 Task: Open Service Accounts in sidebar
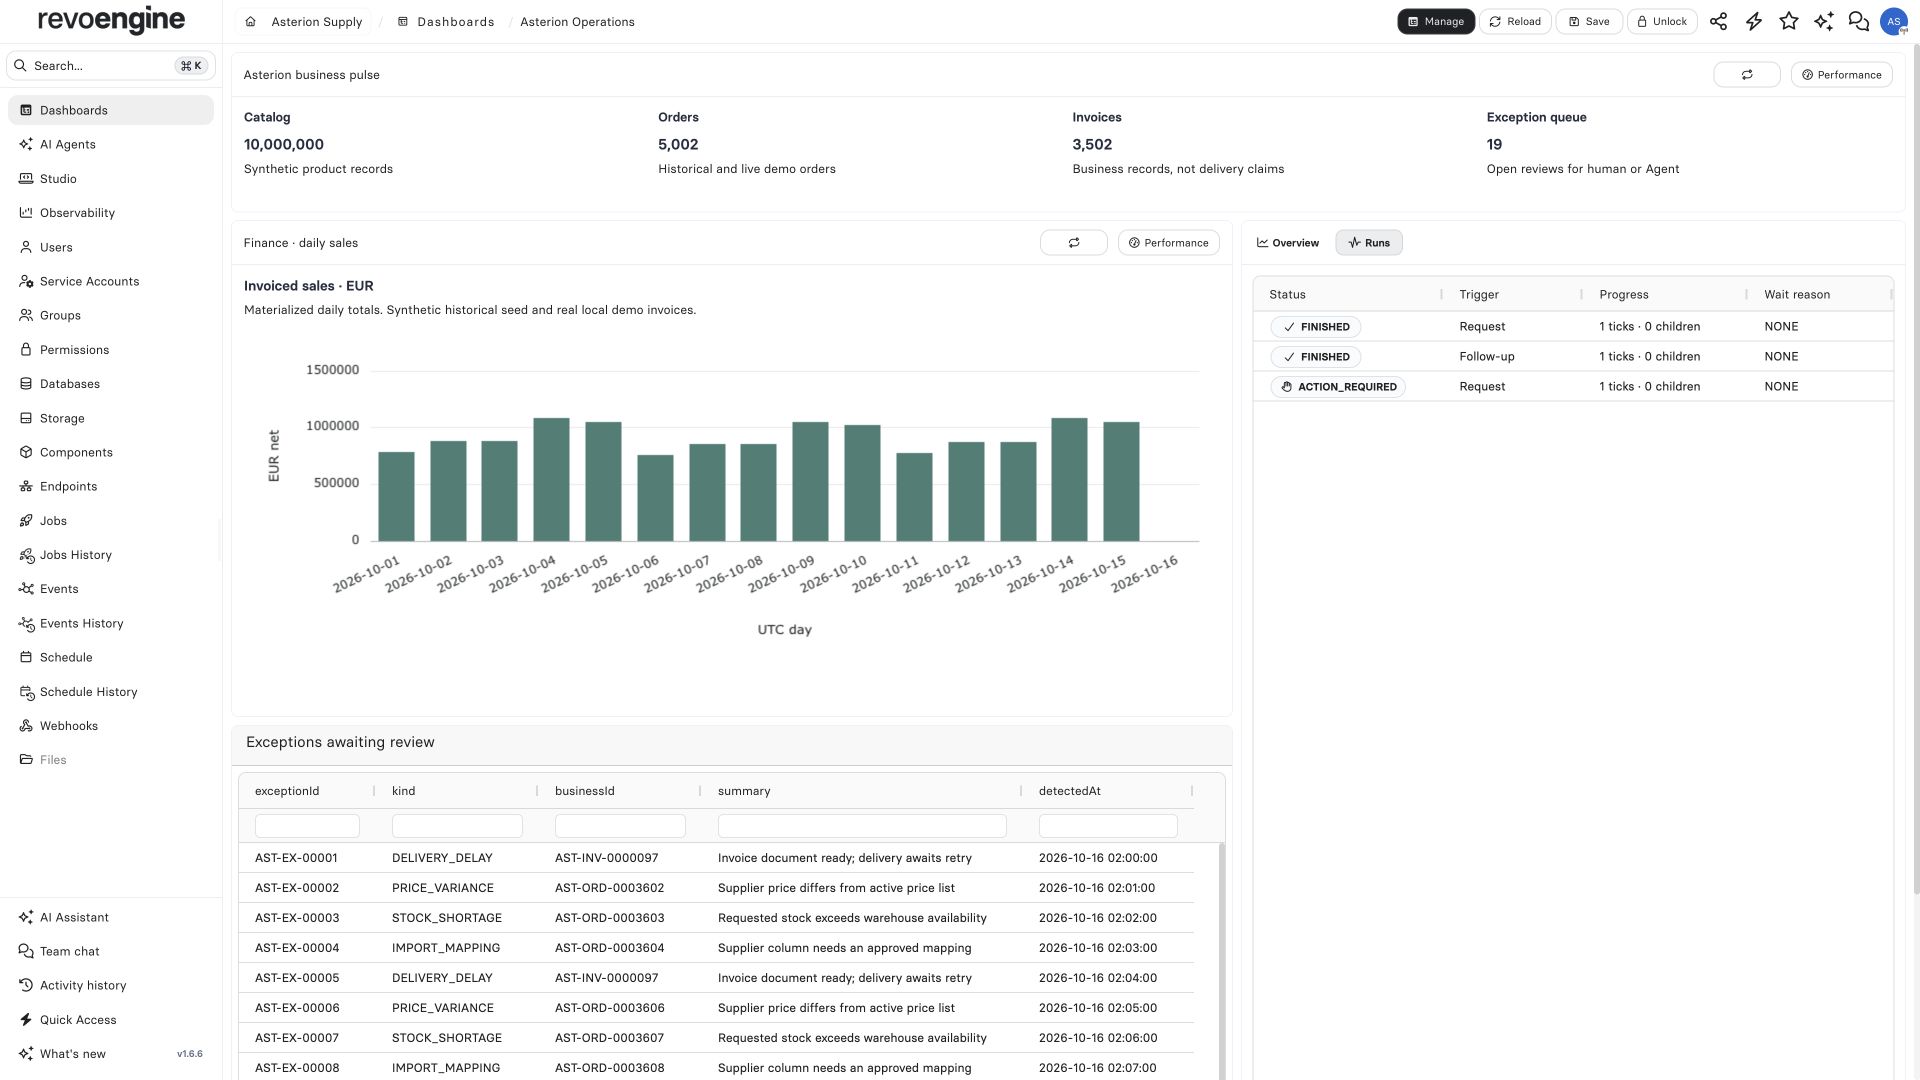[111, 281]
